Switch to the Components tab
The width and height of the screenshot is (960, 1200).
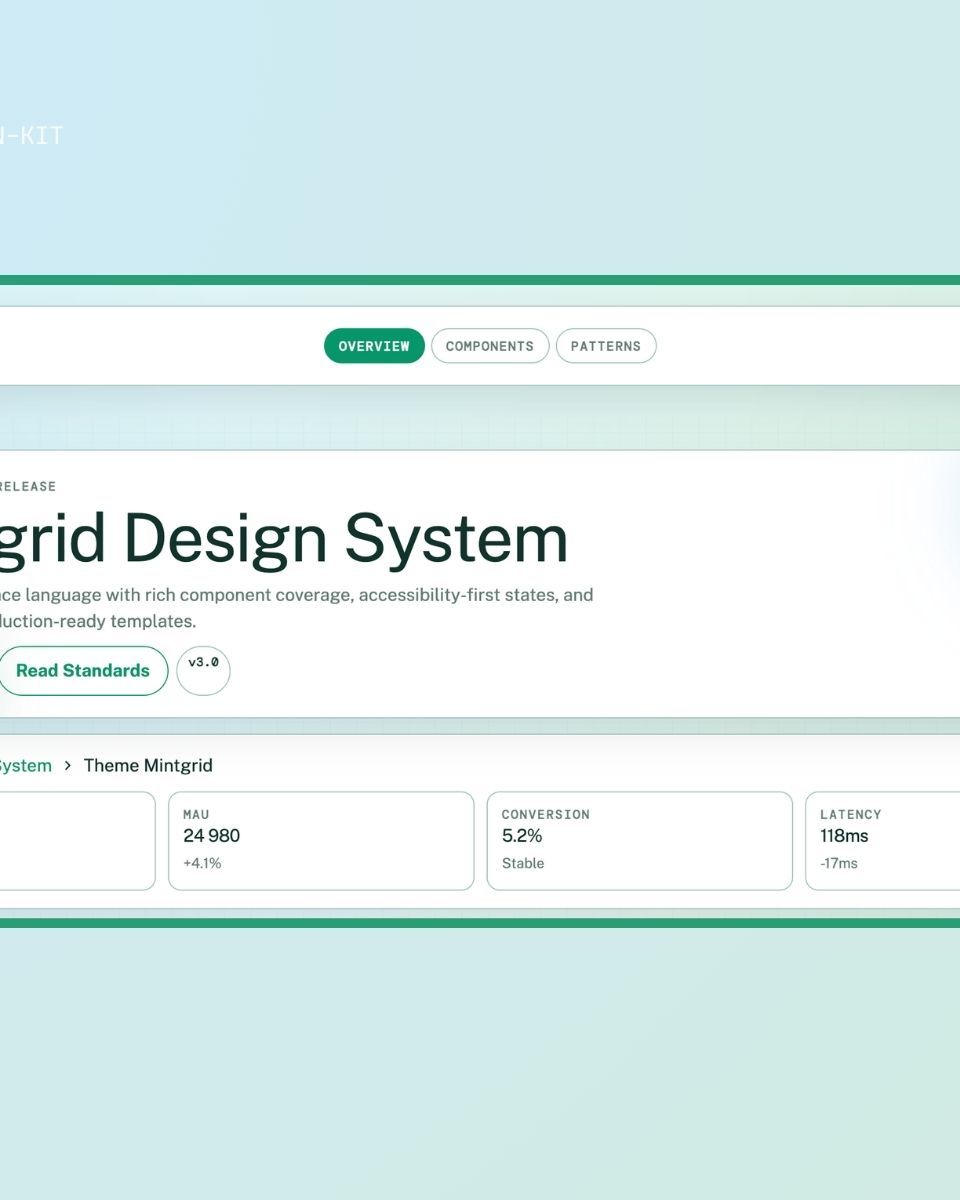(x=490, y=346)
